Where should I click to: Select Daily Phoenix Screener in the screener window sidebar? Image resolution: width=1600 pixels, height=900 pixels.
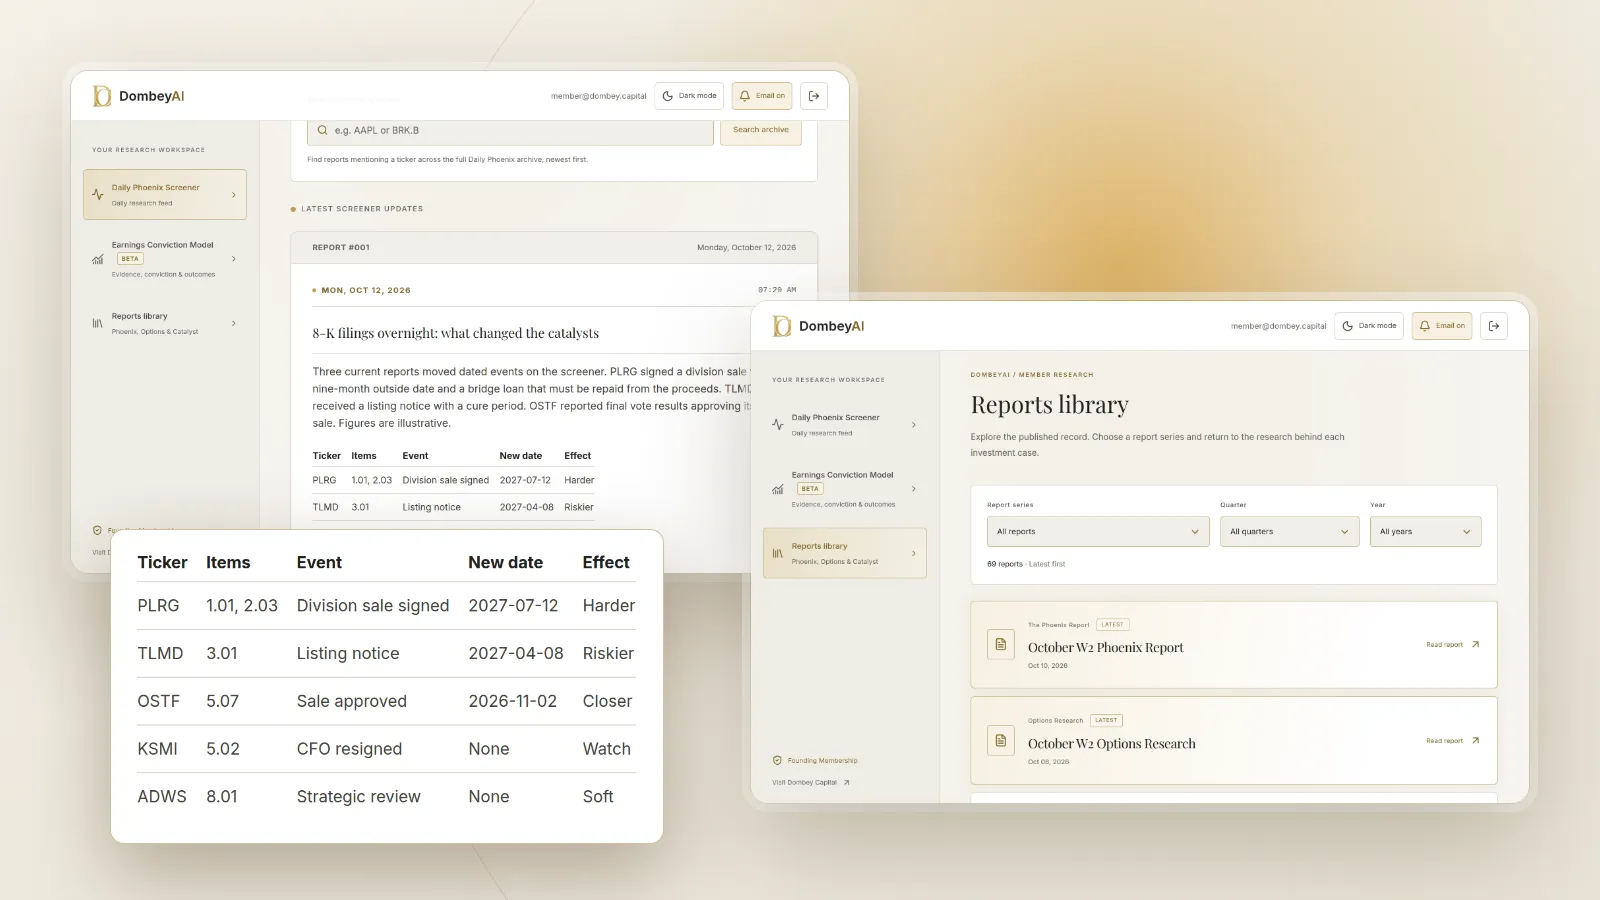pos(165,194)
